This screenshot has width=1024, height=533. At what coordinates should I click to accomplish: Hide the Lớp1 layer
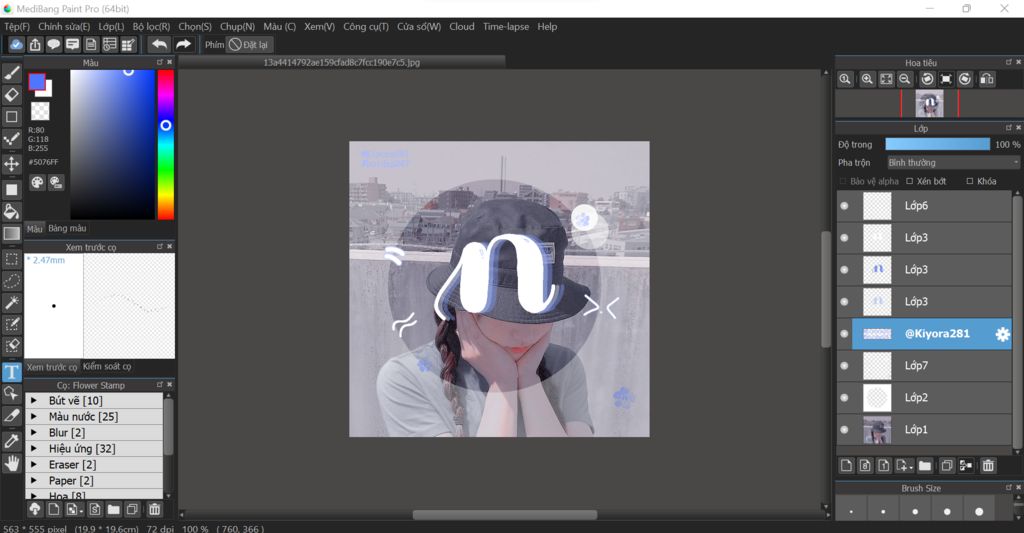[x=844, y=430]
